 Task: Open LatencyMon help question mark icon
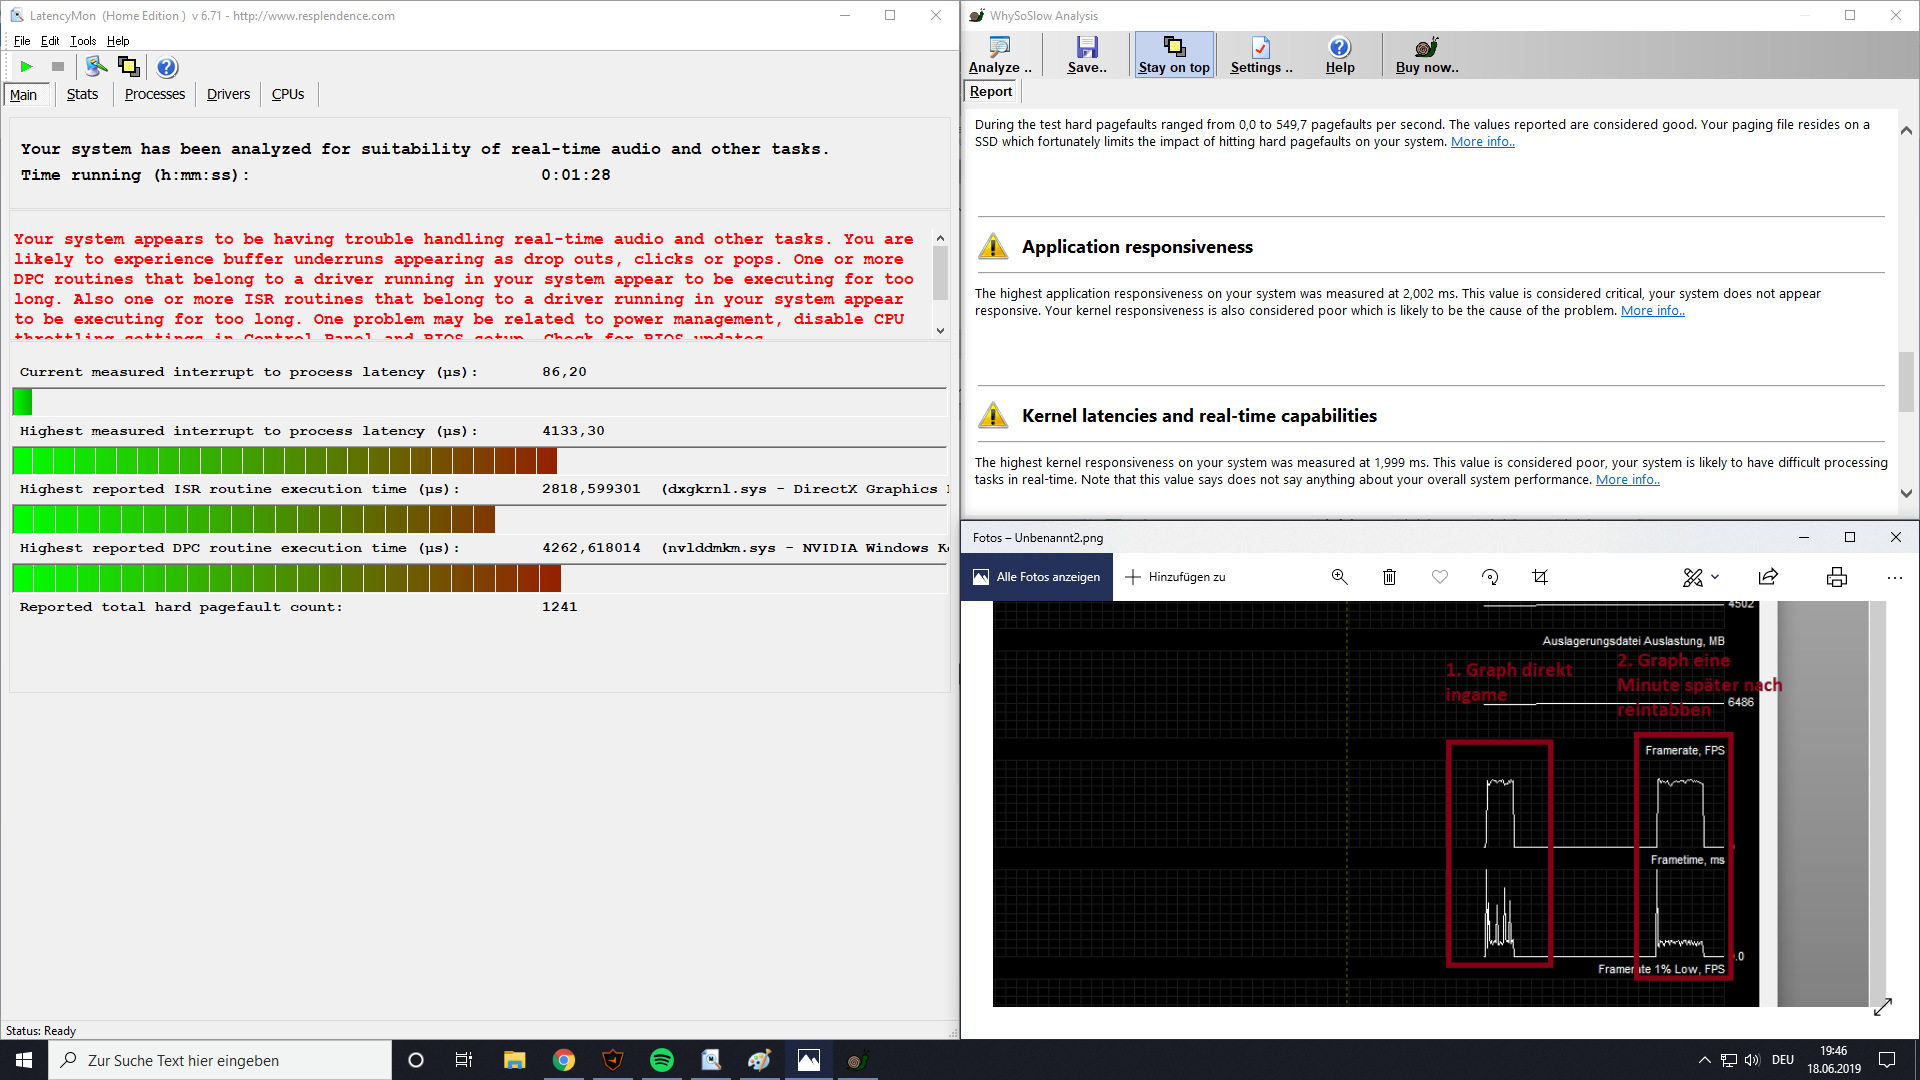[x=167, y=67]
